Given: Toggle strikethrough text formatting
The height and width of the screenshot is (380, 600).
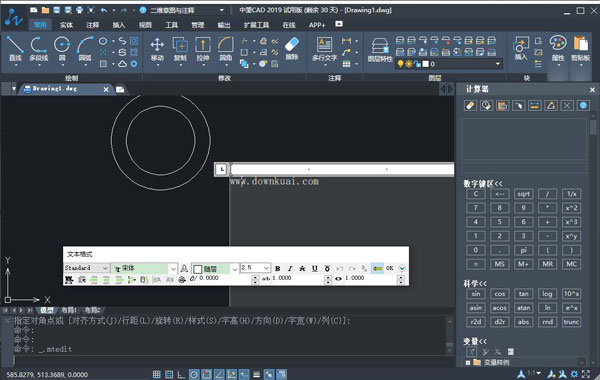Looking at the screenshot, I should point(302,268).
